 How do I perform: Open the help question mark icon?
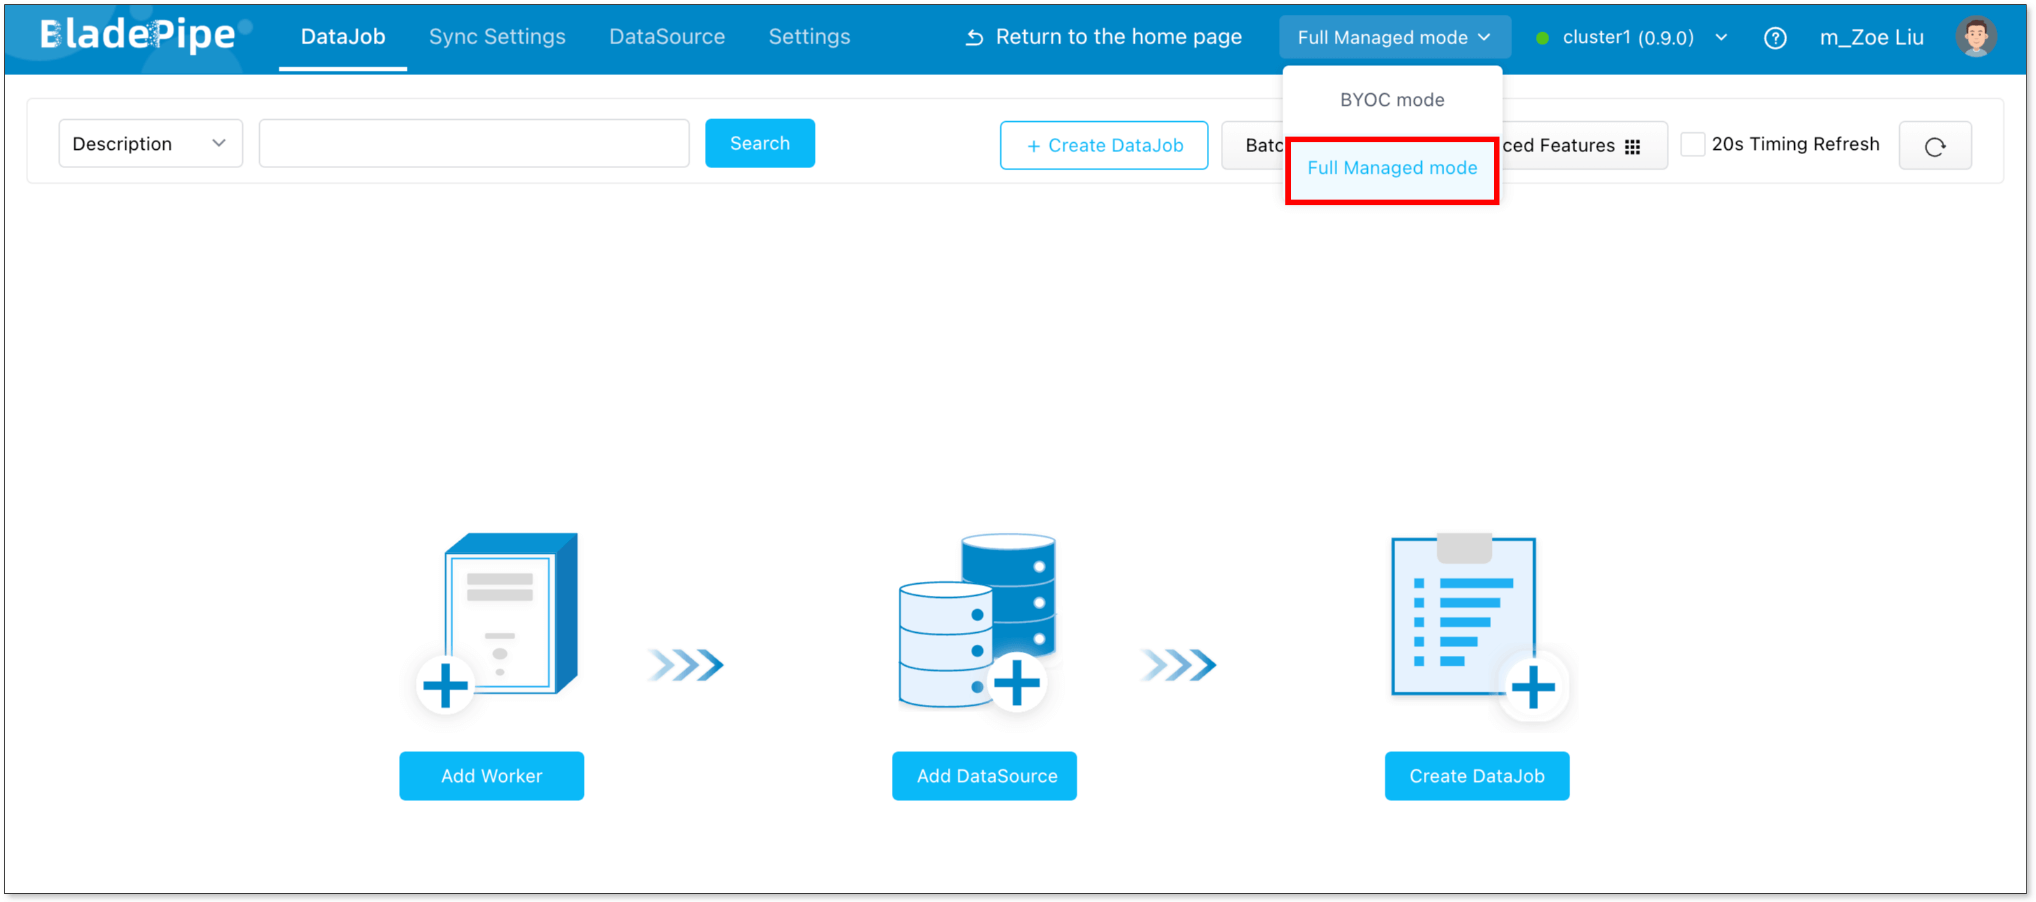tap(1775, 38)
